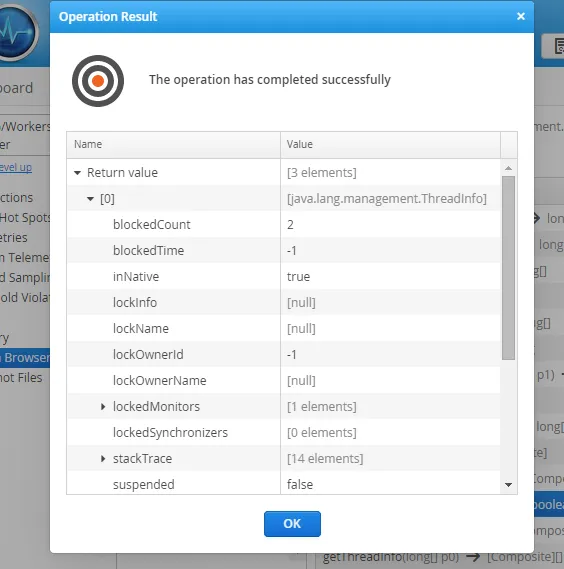Select the lockedSynchronizers row

tap(283, 433)
